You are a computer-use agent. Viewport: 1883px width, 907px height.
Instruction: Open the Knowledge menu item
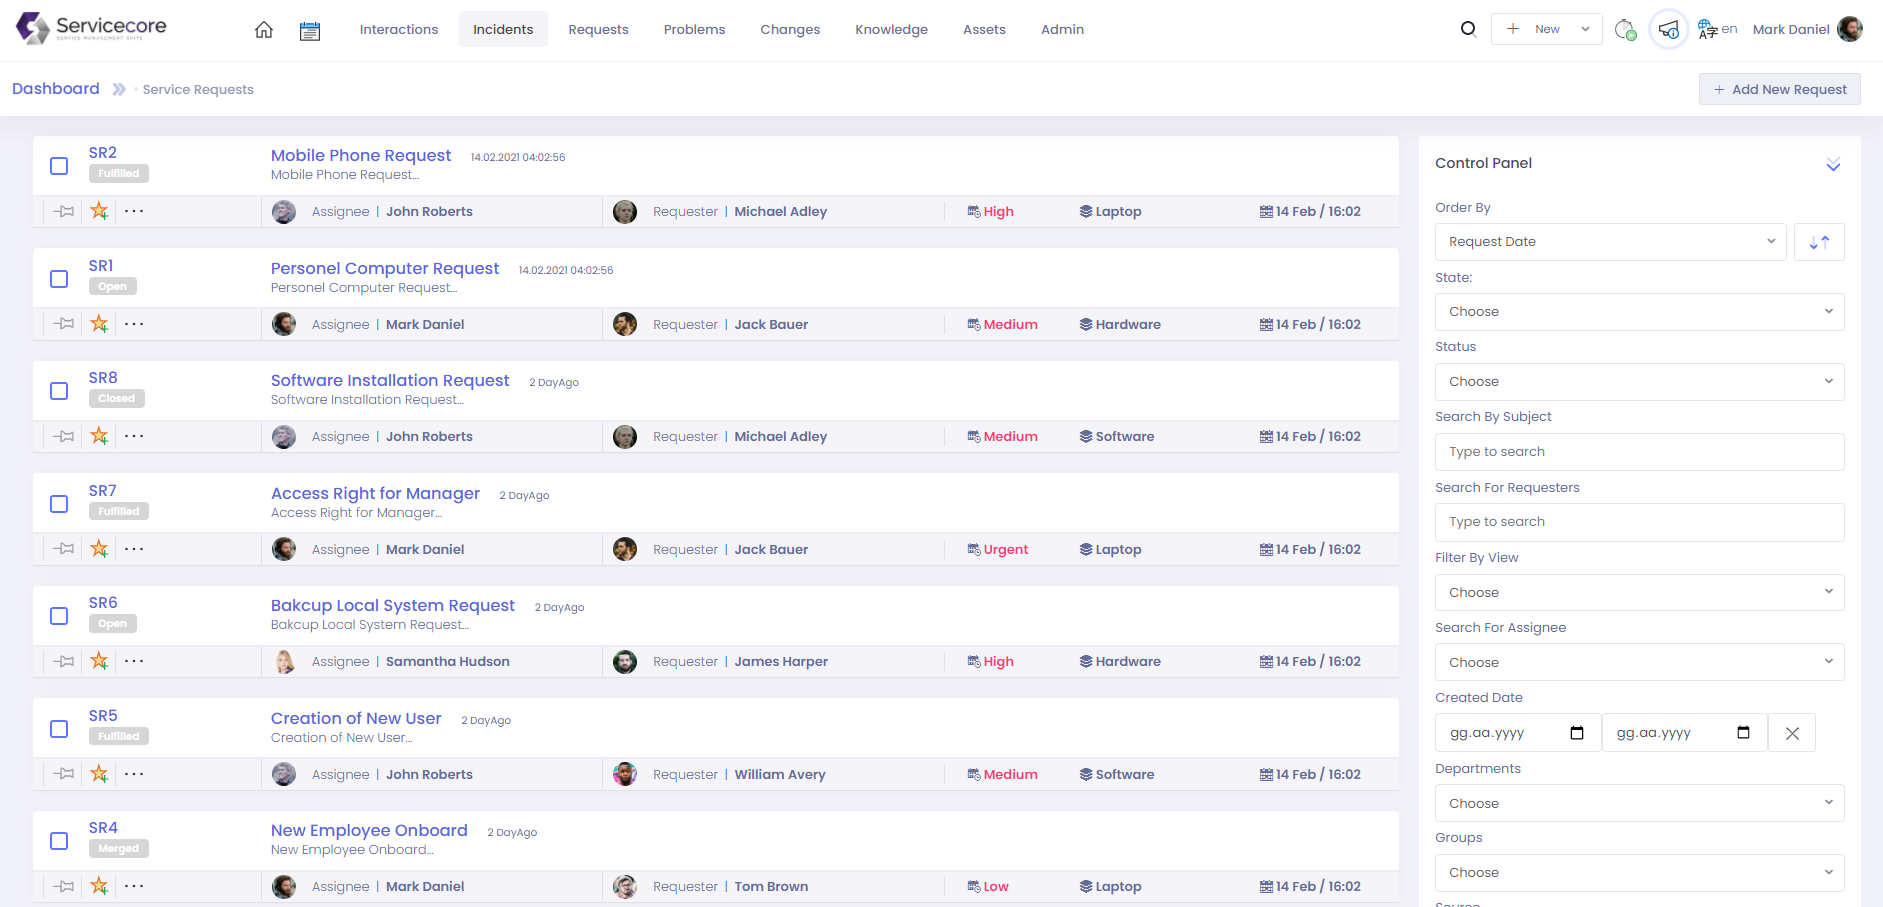891,30
